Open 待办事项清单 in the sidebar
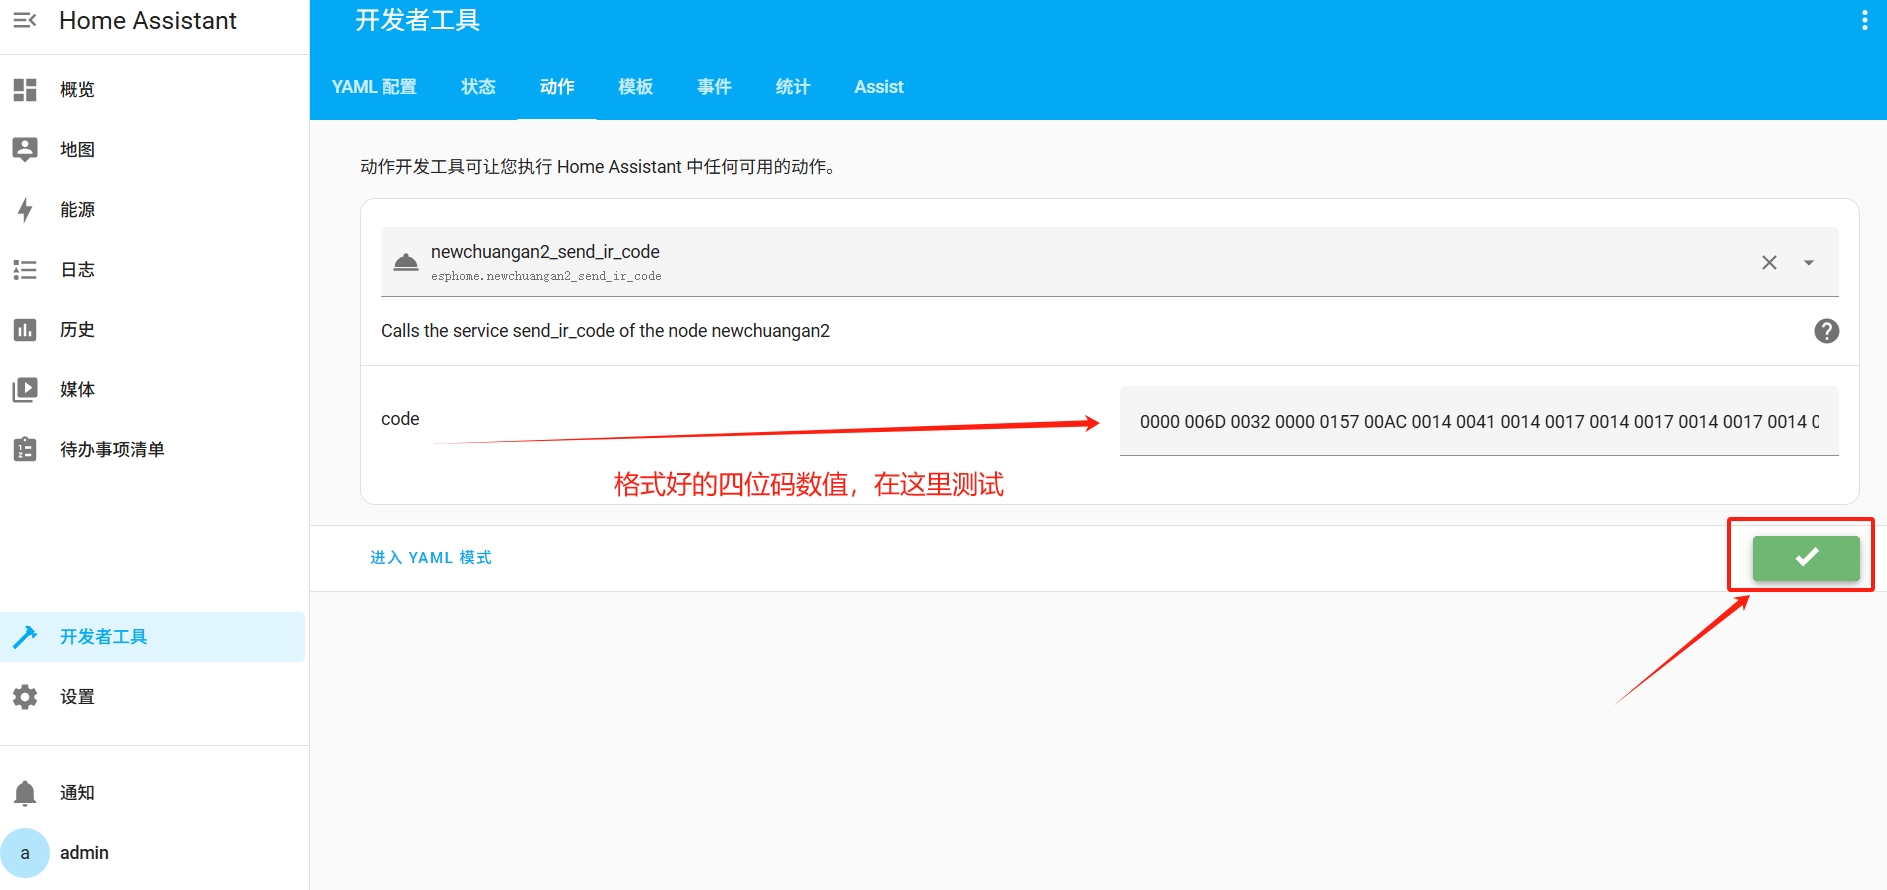This screenshot has height=890, width=1887. click(112, 450)
